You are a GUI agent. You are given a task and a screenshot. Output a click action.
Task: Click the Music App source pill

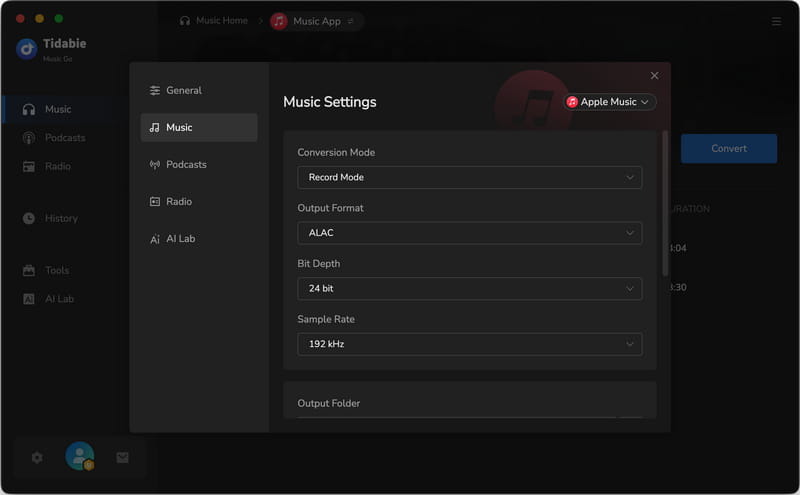coord(316,21)
